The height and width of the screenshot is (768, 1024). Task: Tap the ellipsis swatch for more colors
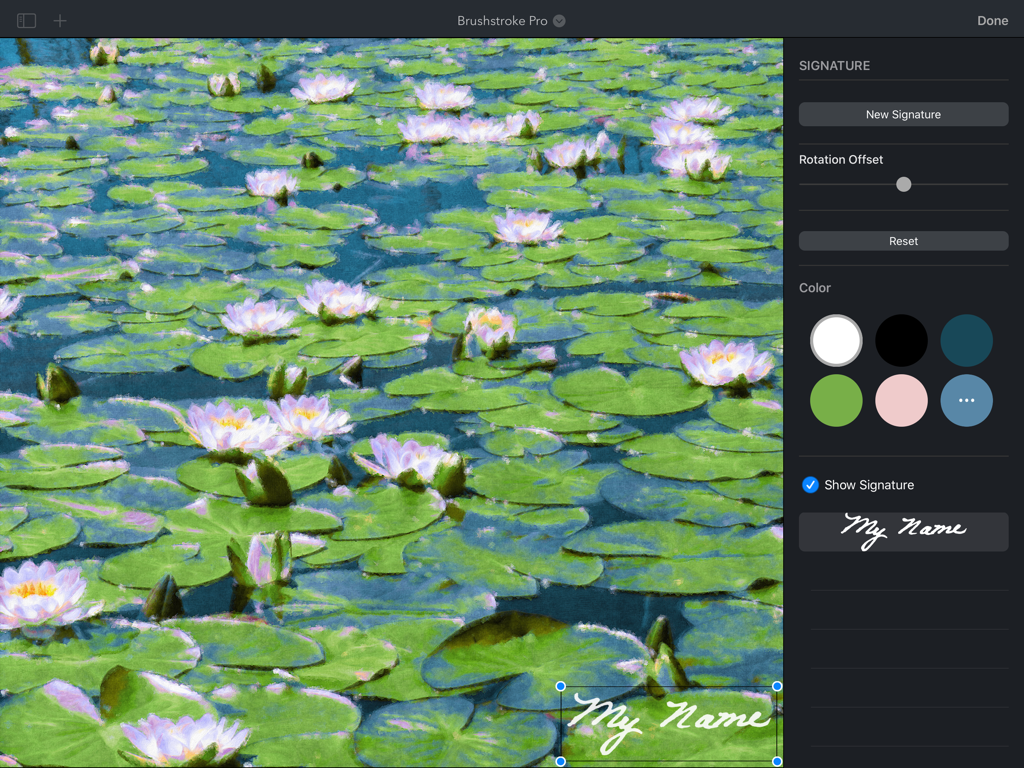(966, 400)
